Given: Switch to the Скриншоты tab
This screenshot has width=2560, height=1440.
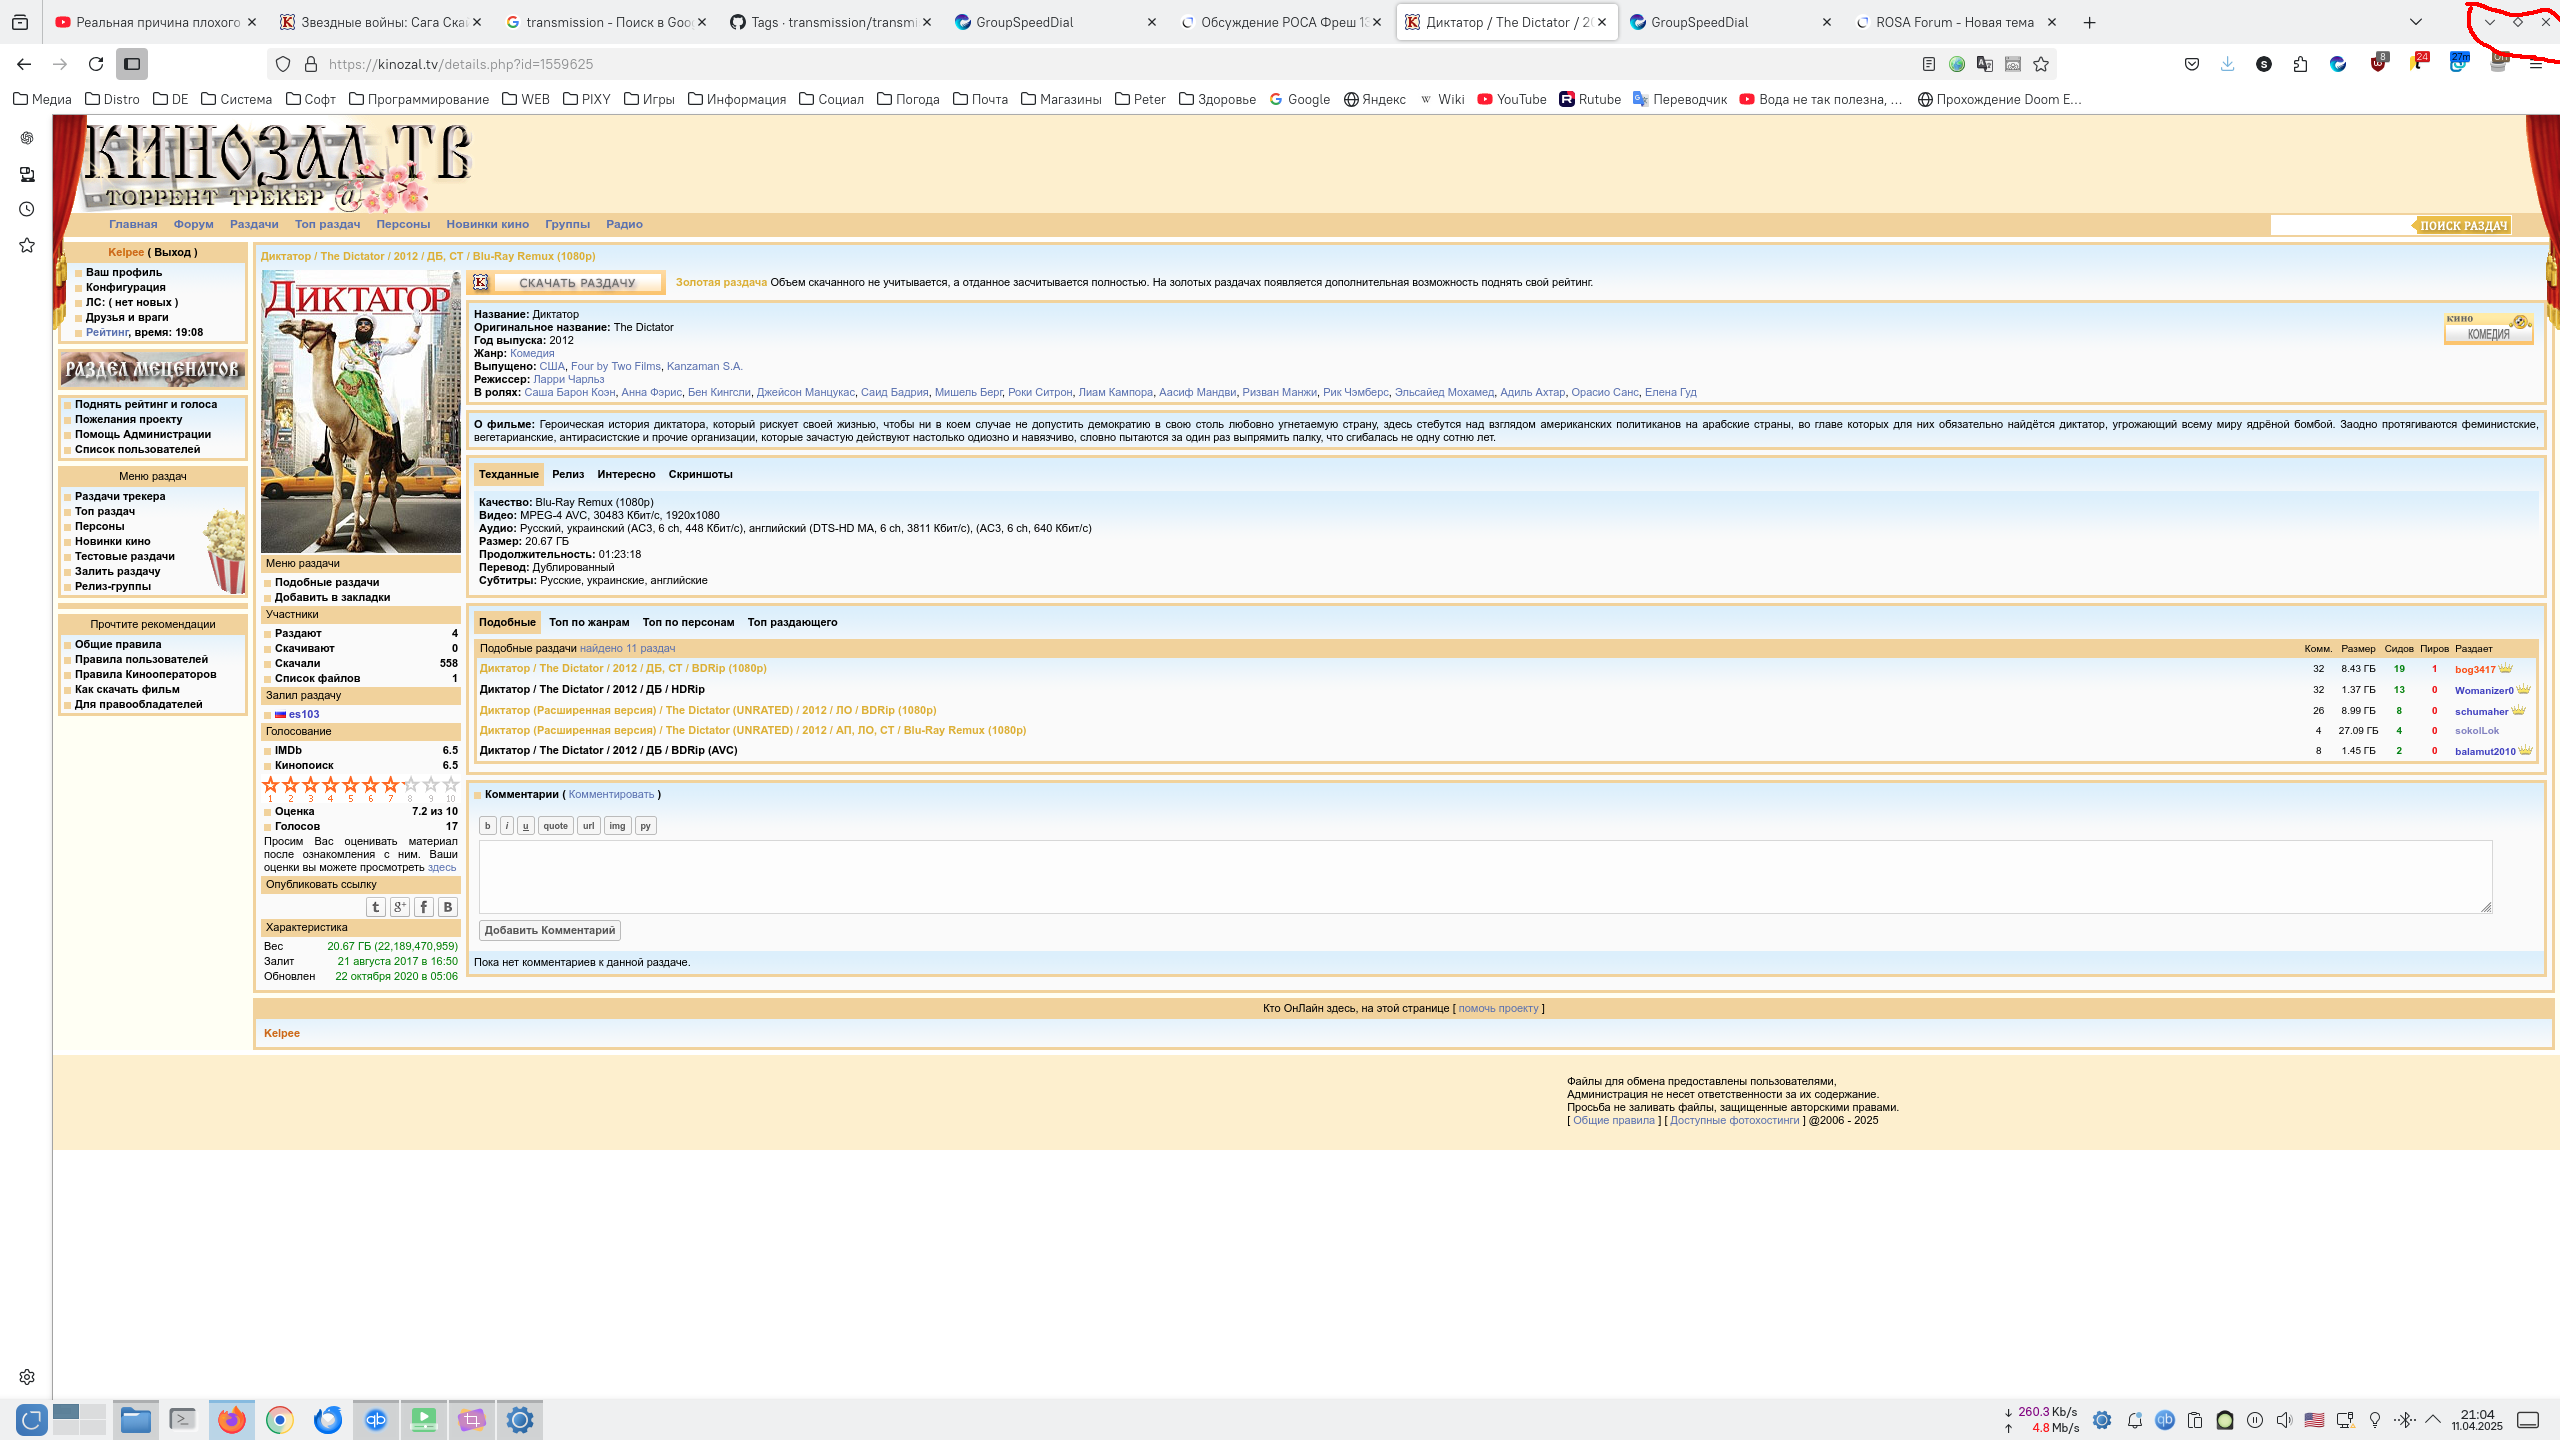Looking at the screenshot, I should pyautogui.click(x=700, y=474).
